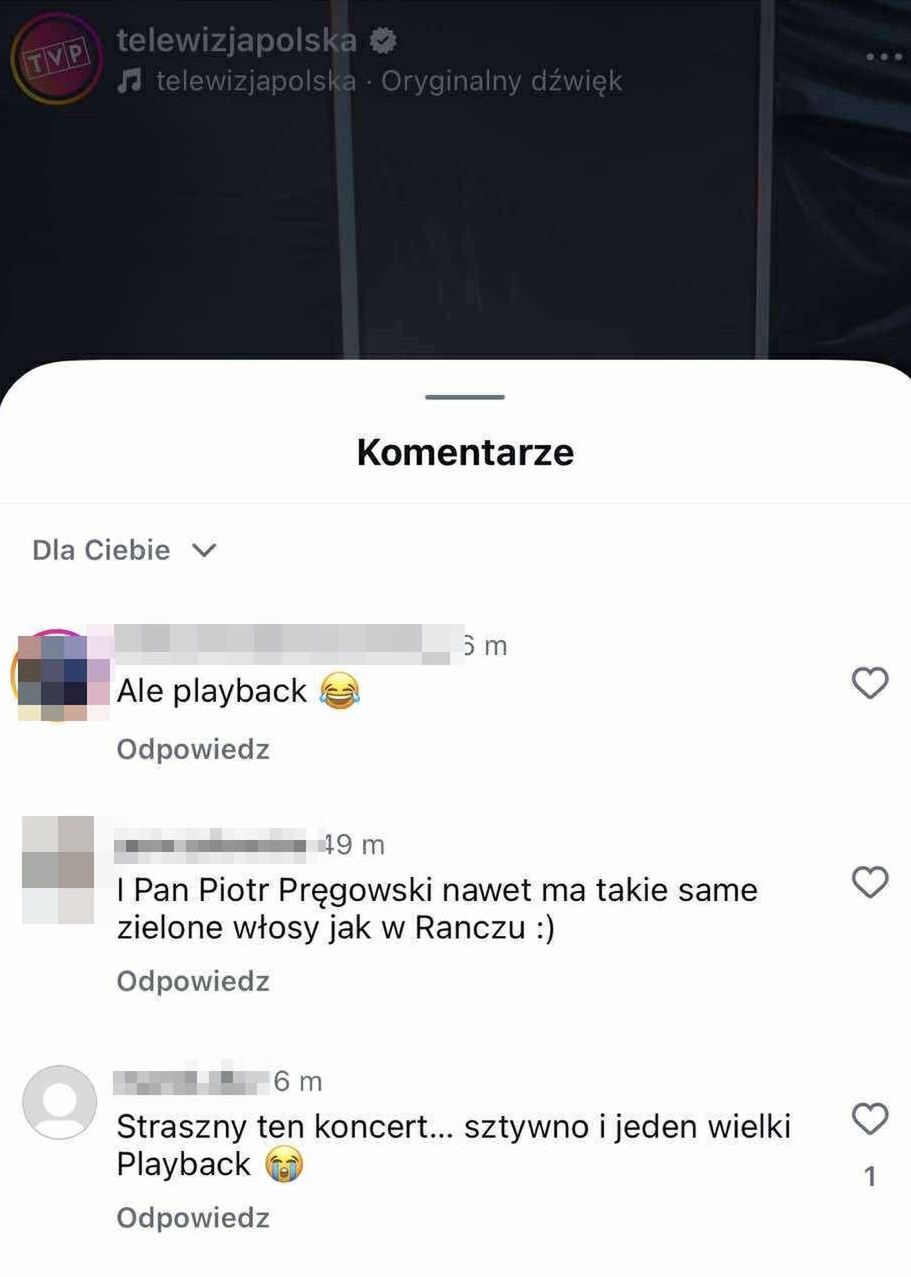Tap the verified badge next to telewizjapolska
911x1277 pixels.
pos(384,41)
